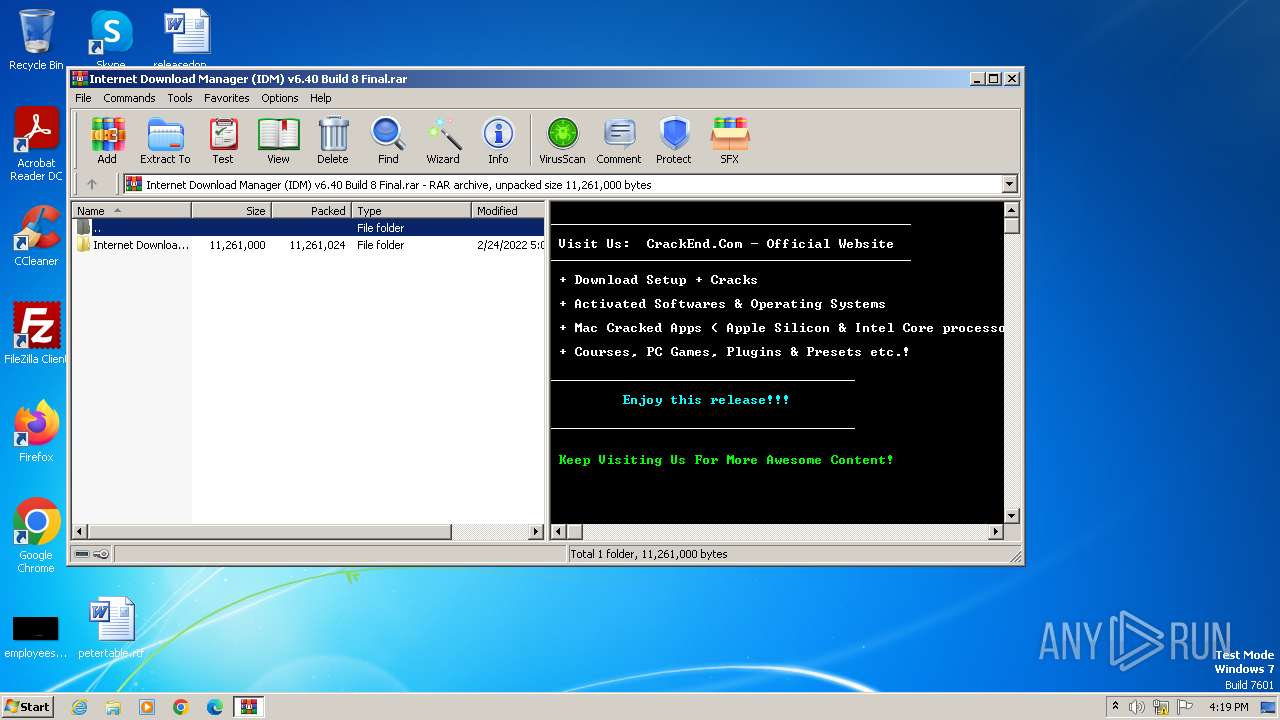
Task: Show archive Info
Action: [x=498, y=140]
